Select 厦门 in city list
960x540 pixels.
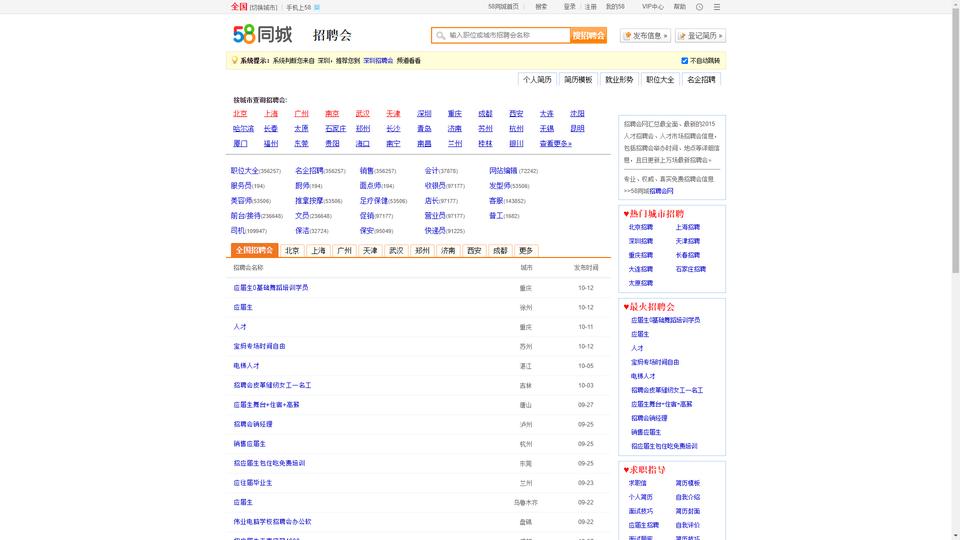point(240,143)
